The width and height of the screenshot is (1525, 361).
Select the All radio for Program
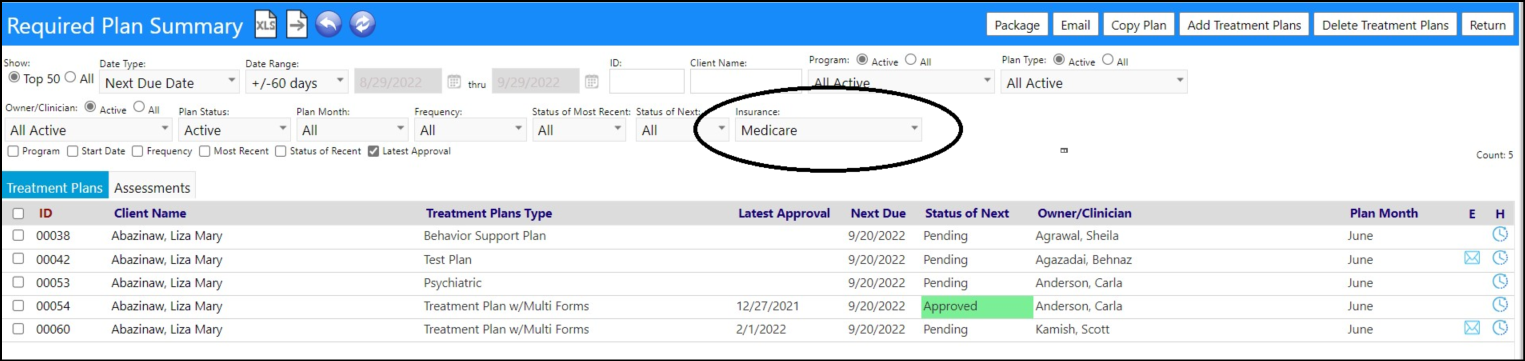[910, 60]
